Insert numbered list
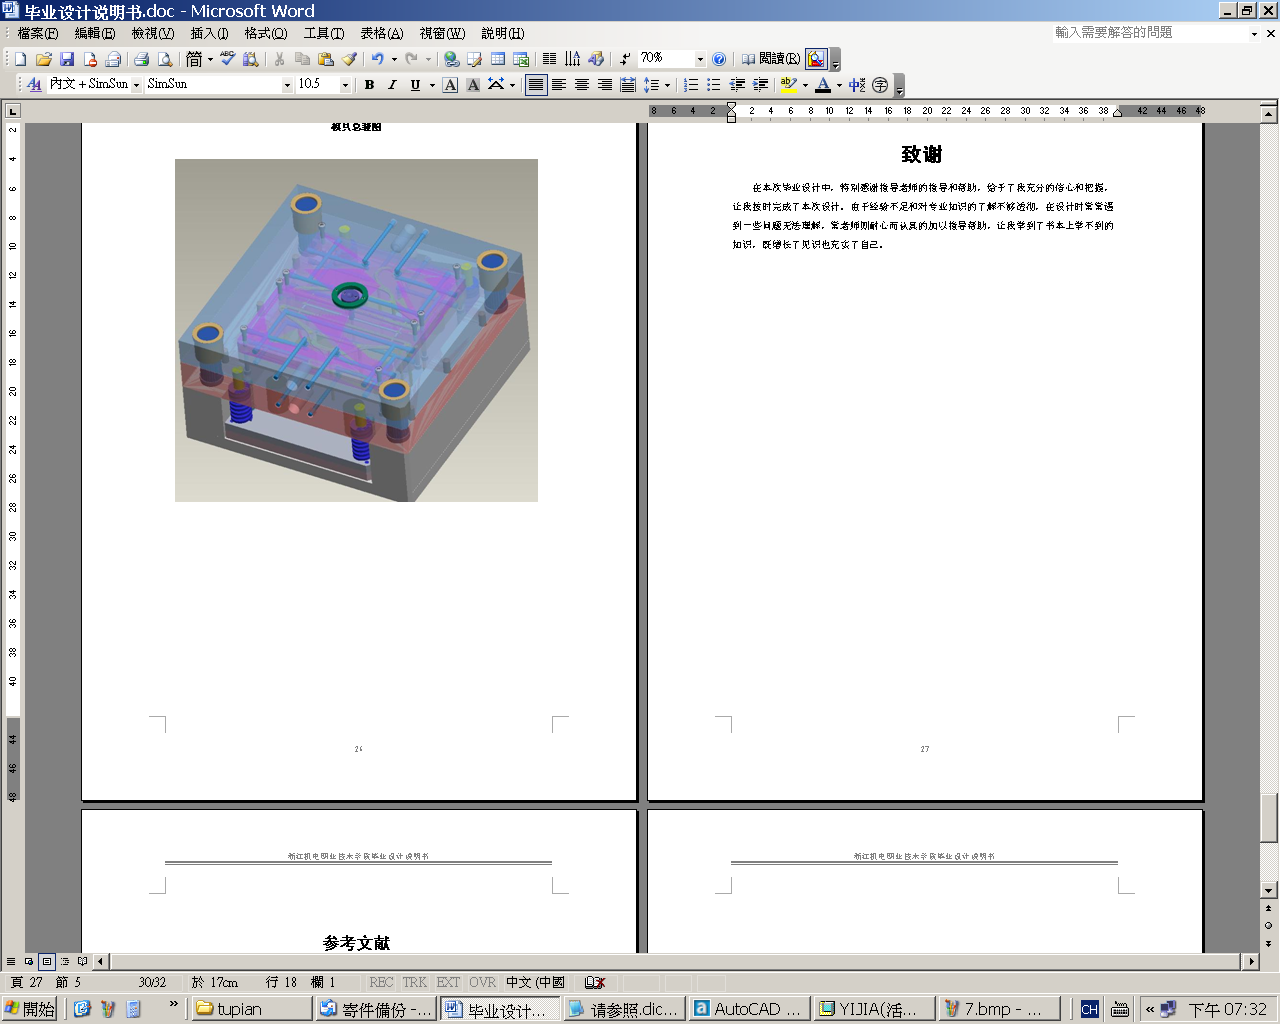The image size is (1280, 1024). point(691,85)
